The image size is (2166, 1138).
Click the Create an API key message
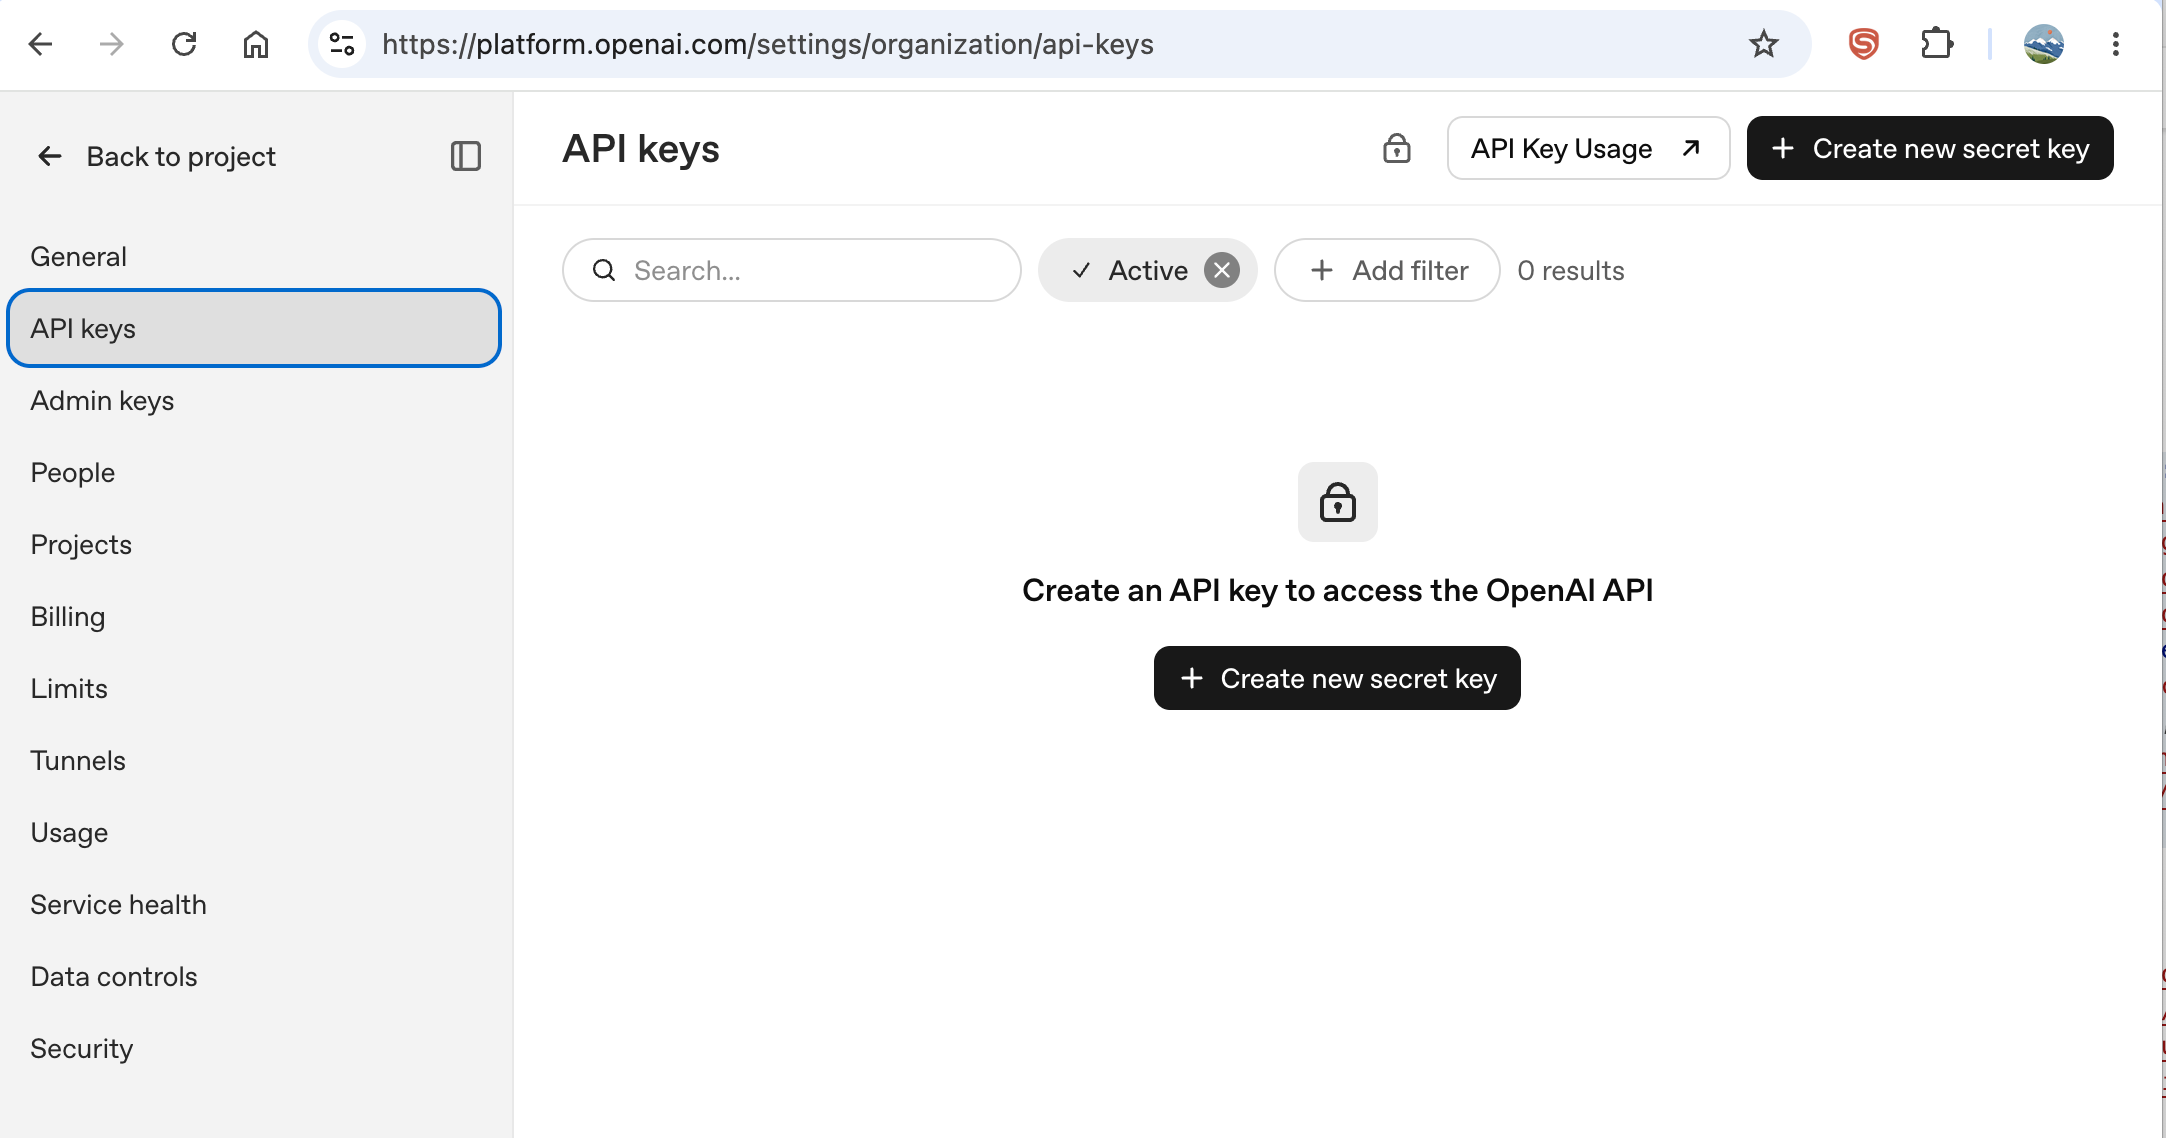pos(1337,590)
